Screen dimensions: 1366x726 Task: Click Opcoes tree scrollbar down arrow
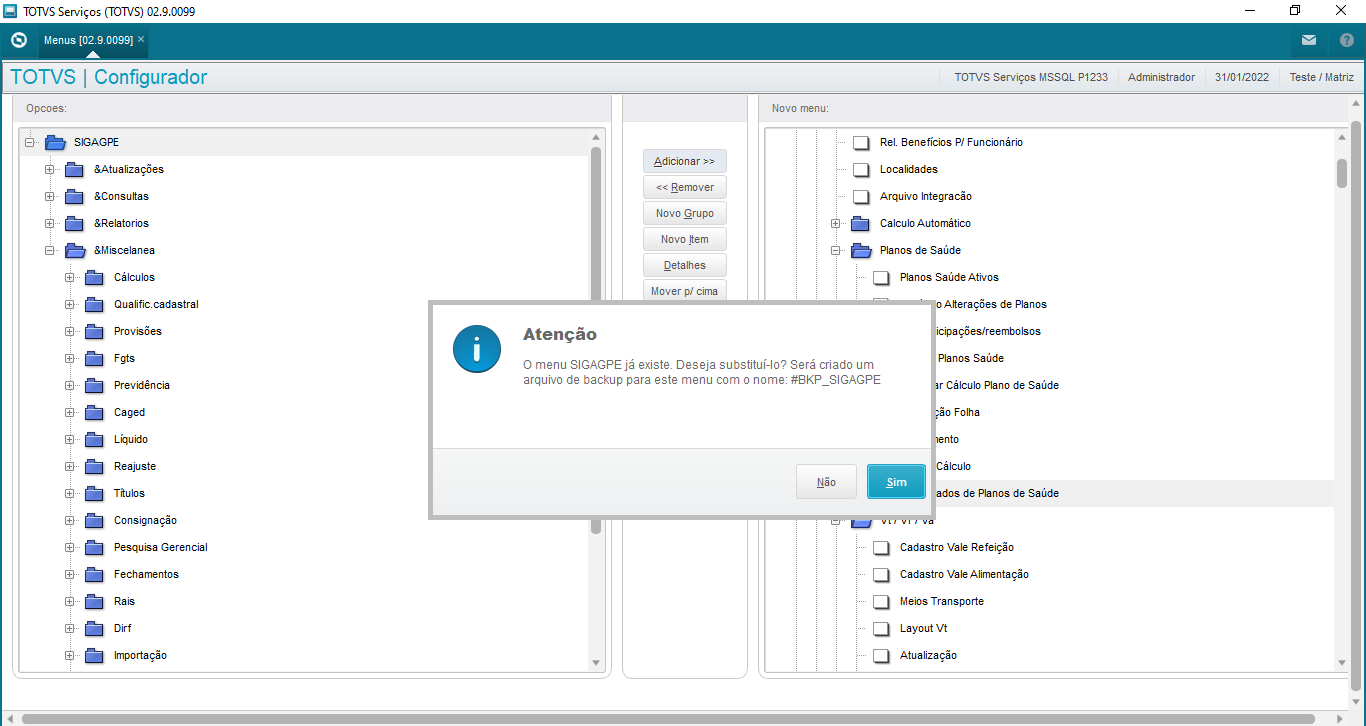click(596, 663)
